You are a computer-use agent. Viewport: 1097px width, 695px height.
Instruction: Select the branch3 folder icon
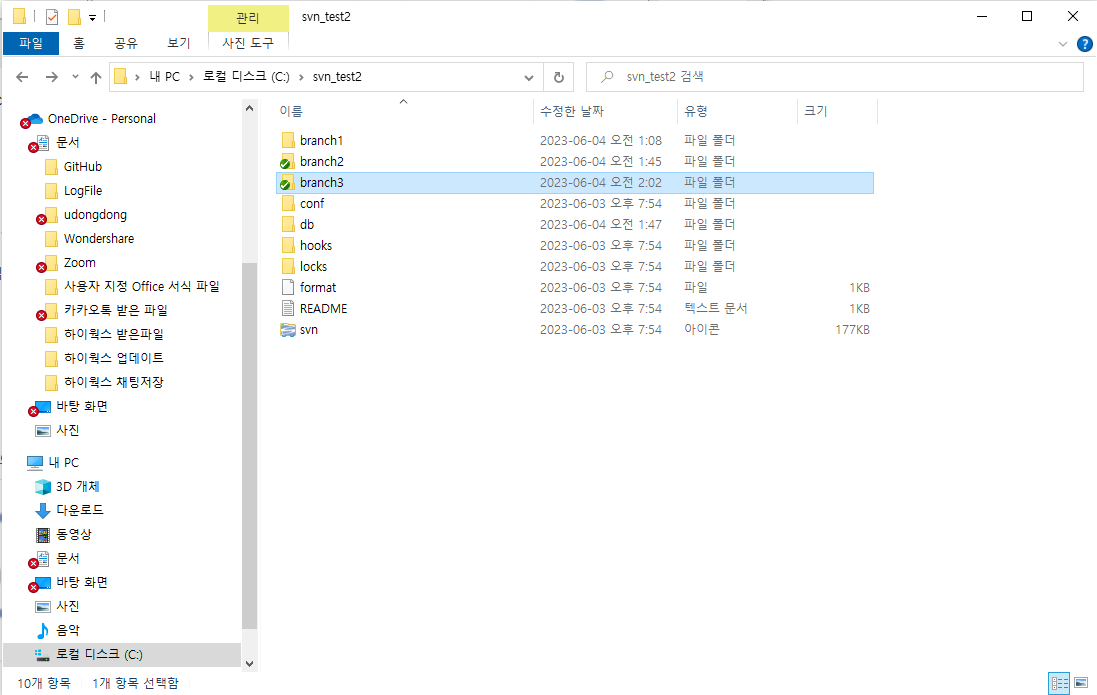287,183
